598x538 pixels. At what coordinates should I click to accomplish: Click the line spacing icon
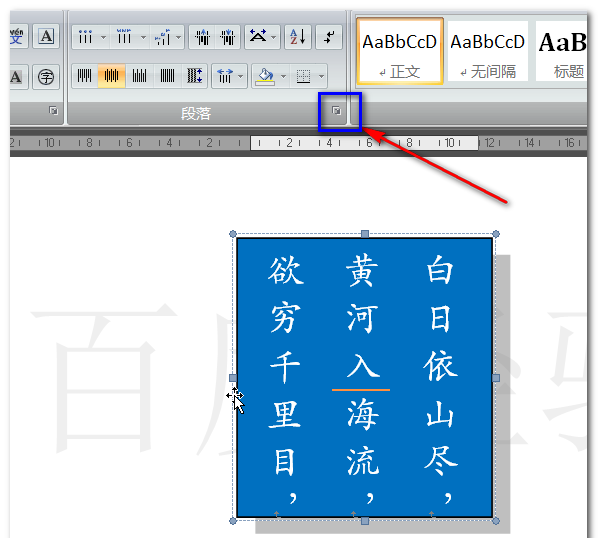tap(225, 76)
